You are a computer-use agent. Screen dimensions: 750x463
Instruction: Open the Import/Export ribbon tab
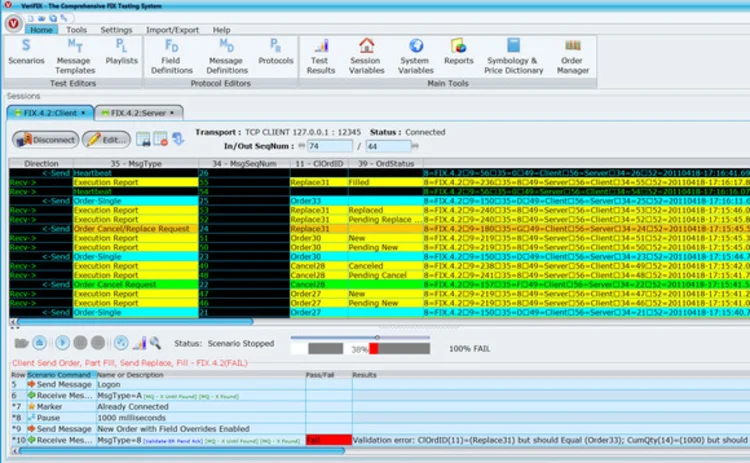[172, 30]
